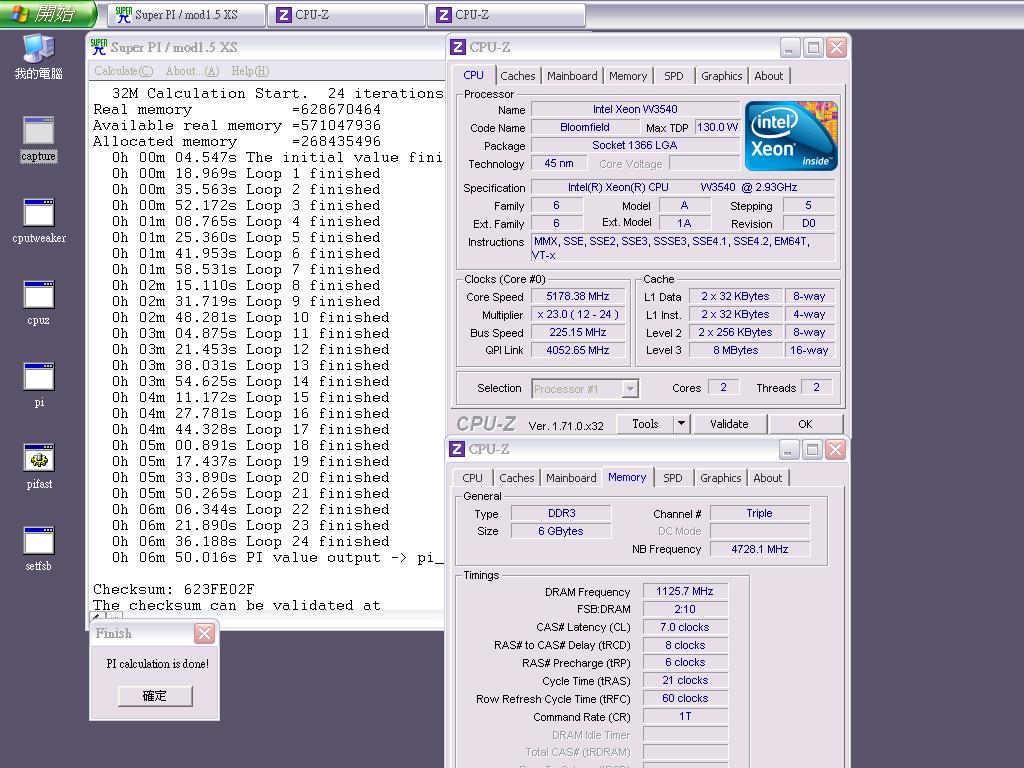
Task: Minimize the top CPU-Z window
Action: tap(790, 48)
